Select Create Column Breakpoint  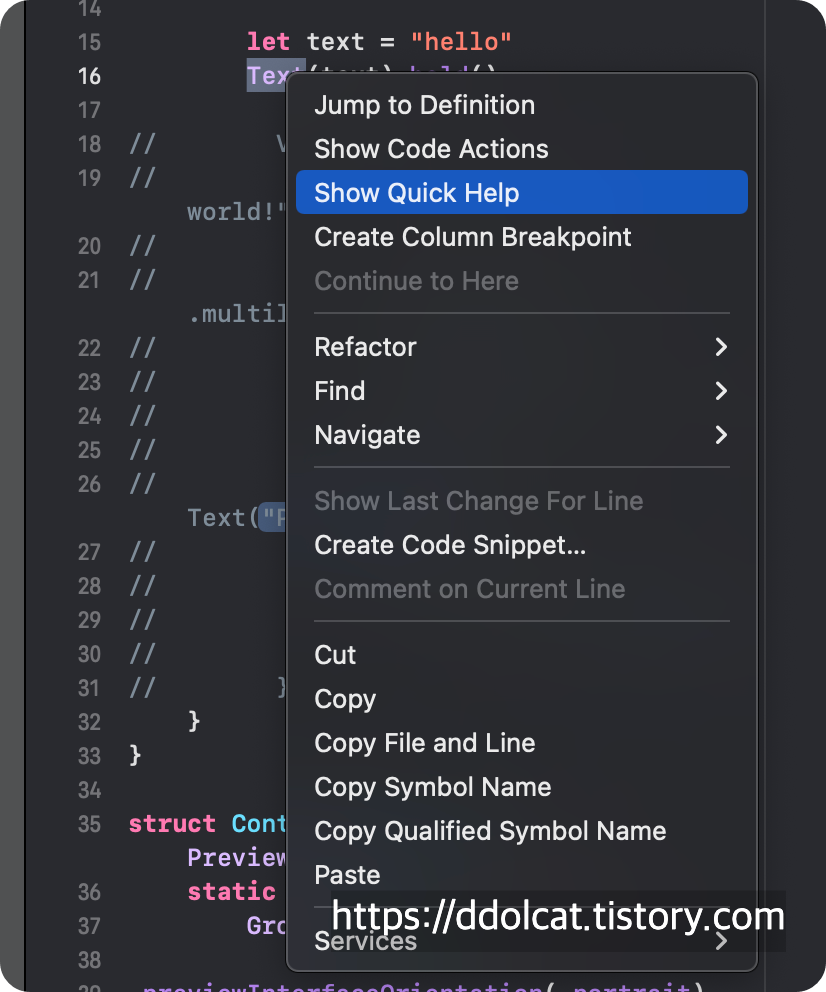[472, 237]
